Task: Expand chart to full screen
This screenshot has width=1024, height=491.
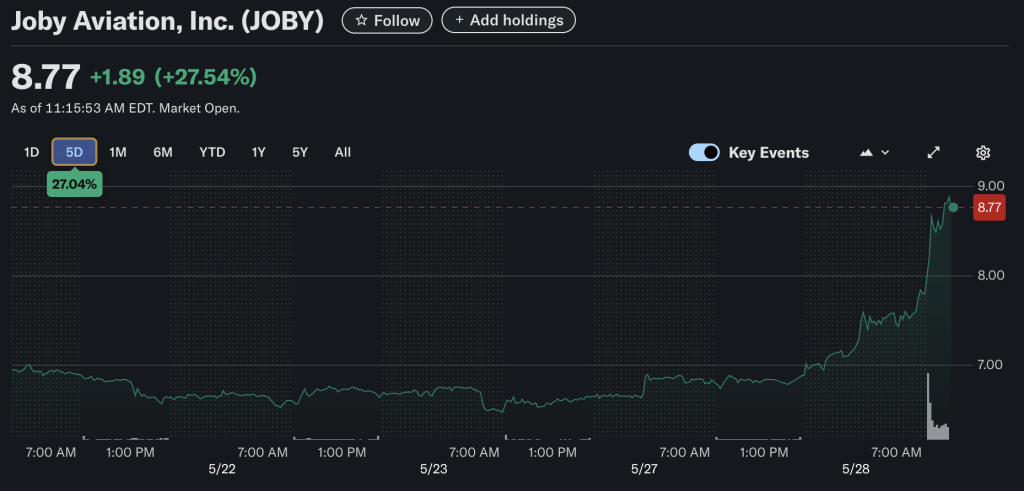Action: click(934, 152)
